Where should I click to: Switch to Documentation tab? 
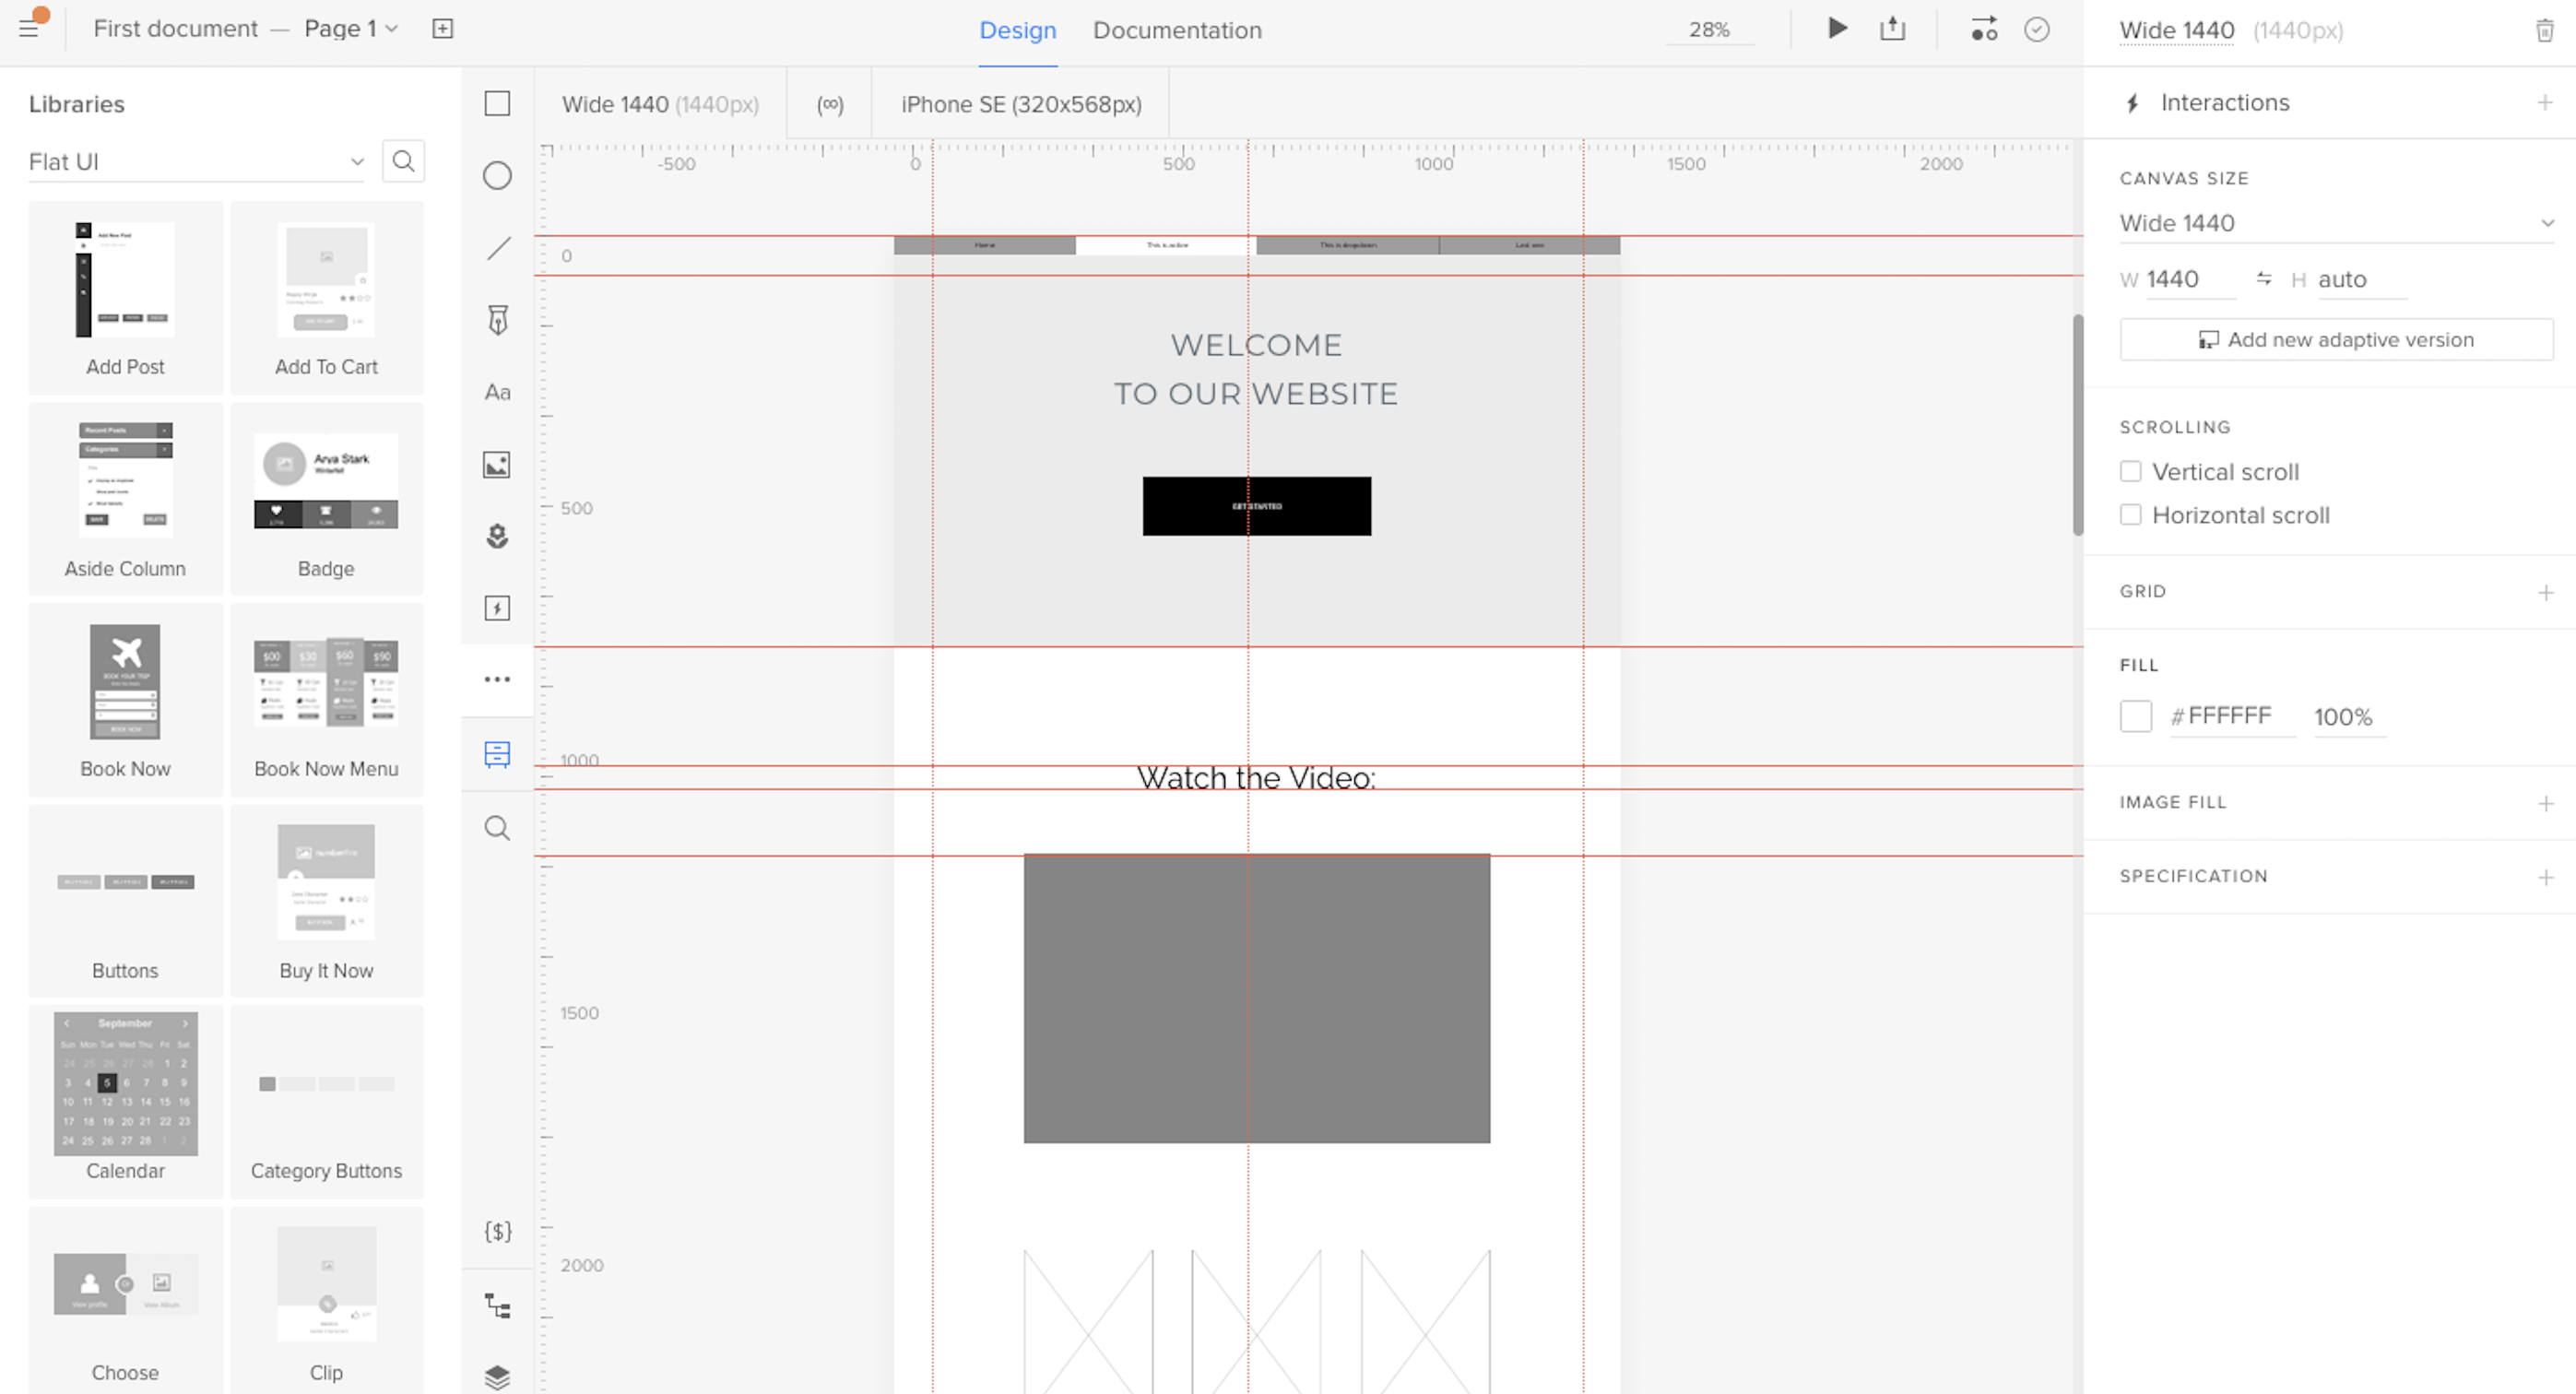click(x=1179, y=30)
